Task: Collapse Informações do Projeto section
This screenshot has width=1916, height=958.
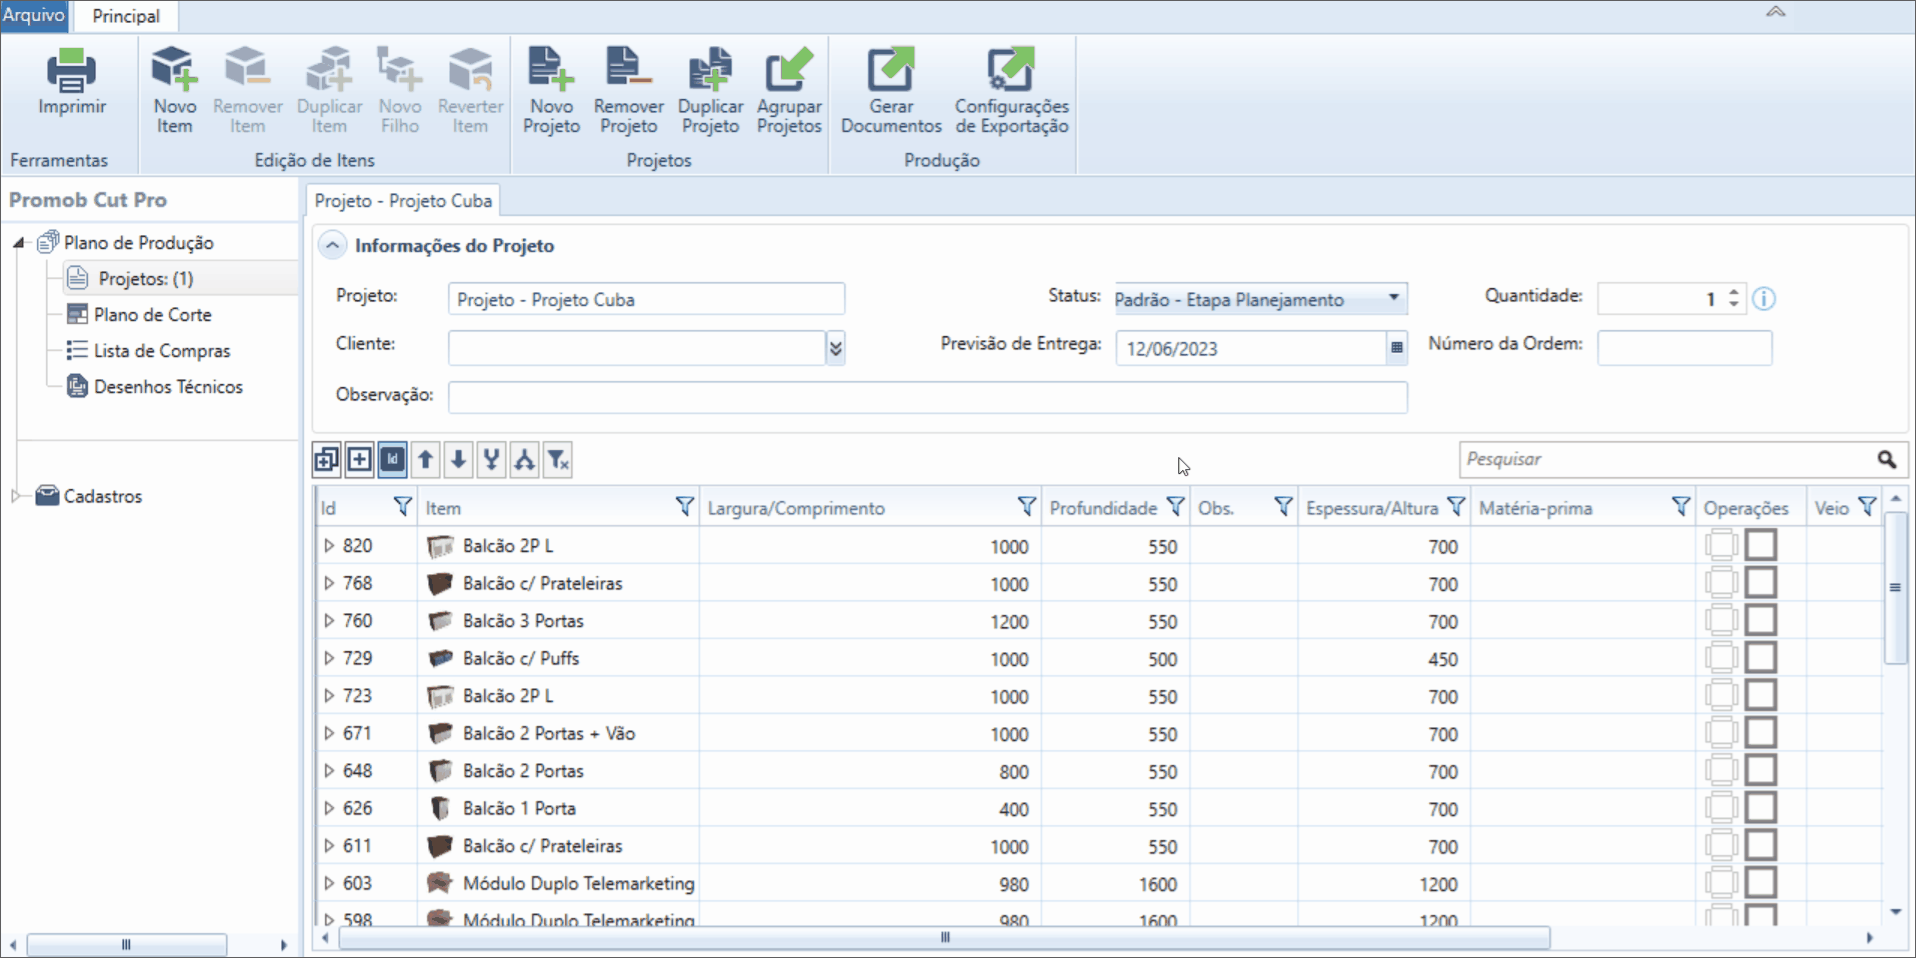Action: point(332,245)
